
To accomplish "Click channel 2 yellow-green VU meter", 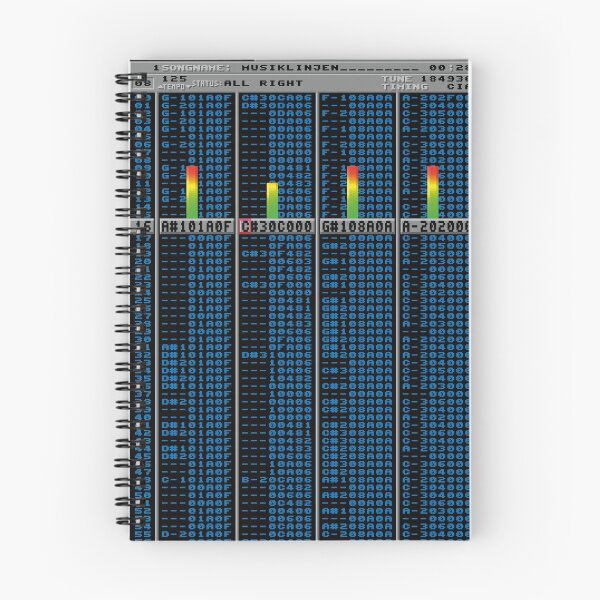I will (272, 201).
